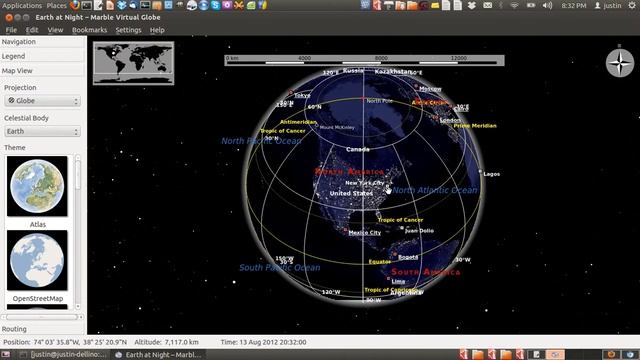Launch the terminal from the top panel
Image resolution: width=640 pixels, height=360 pixels.
coord(87,5)
